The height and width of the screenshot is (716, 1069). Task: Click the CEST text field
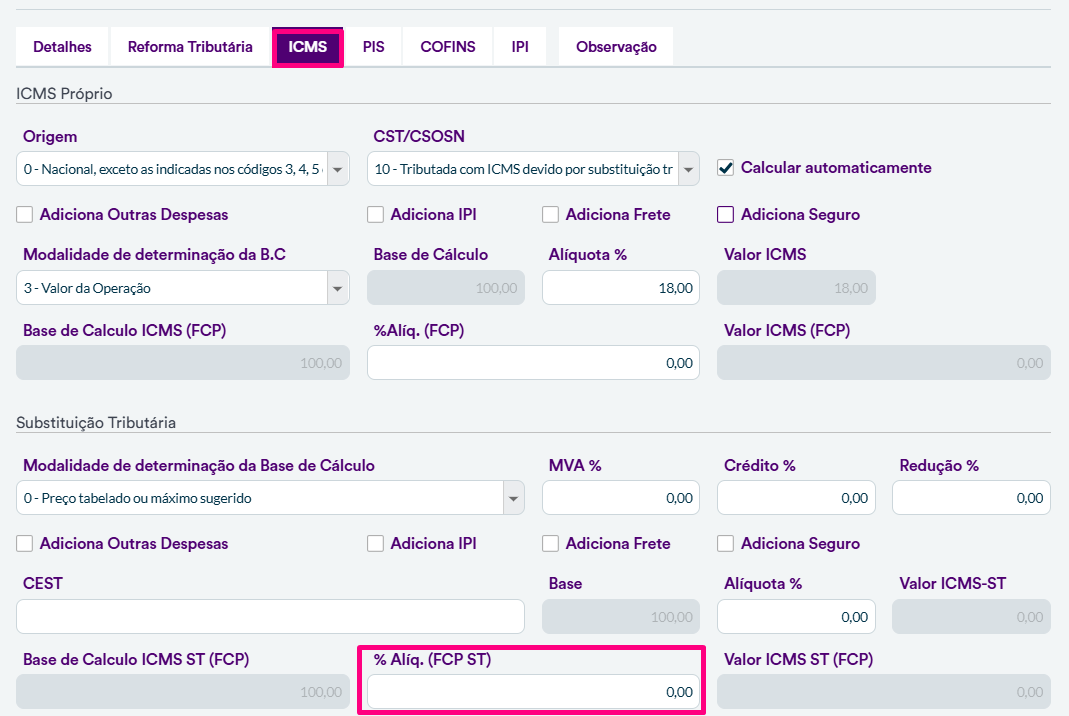270,617
